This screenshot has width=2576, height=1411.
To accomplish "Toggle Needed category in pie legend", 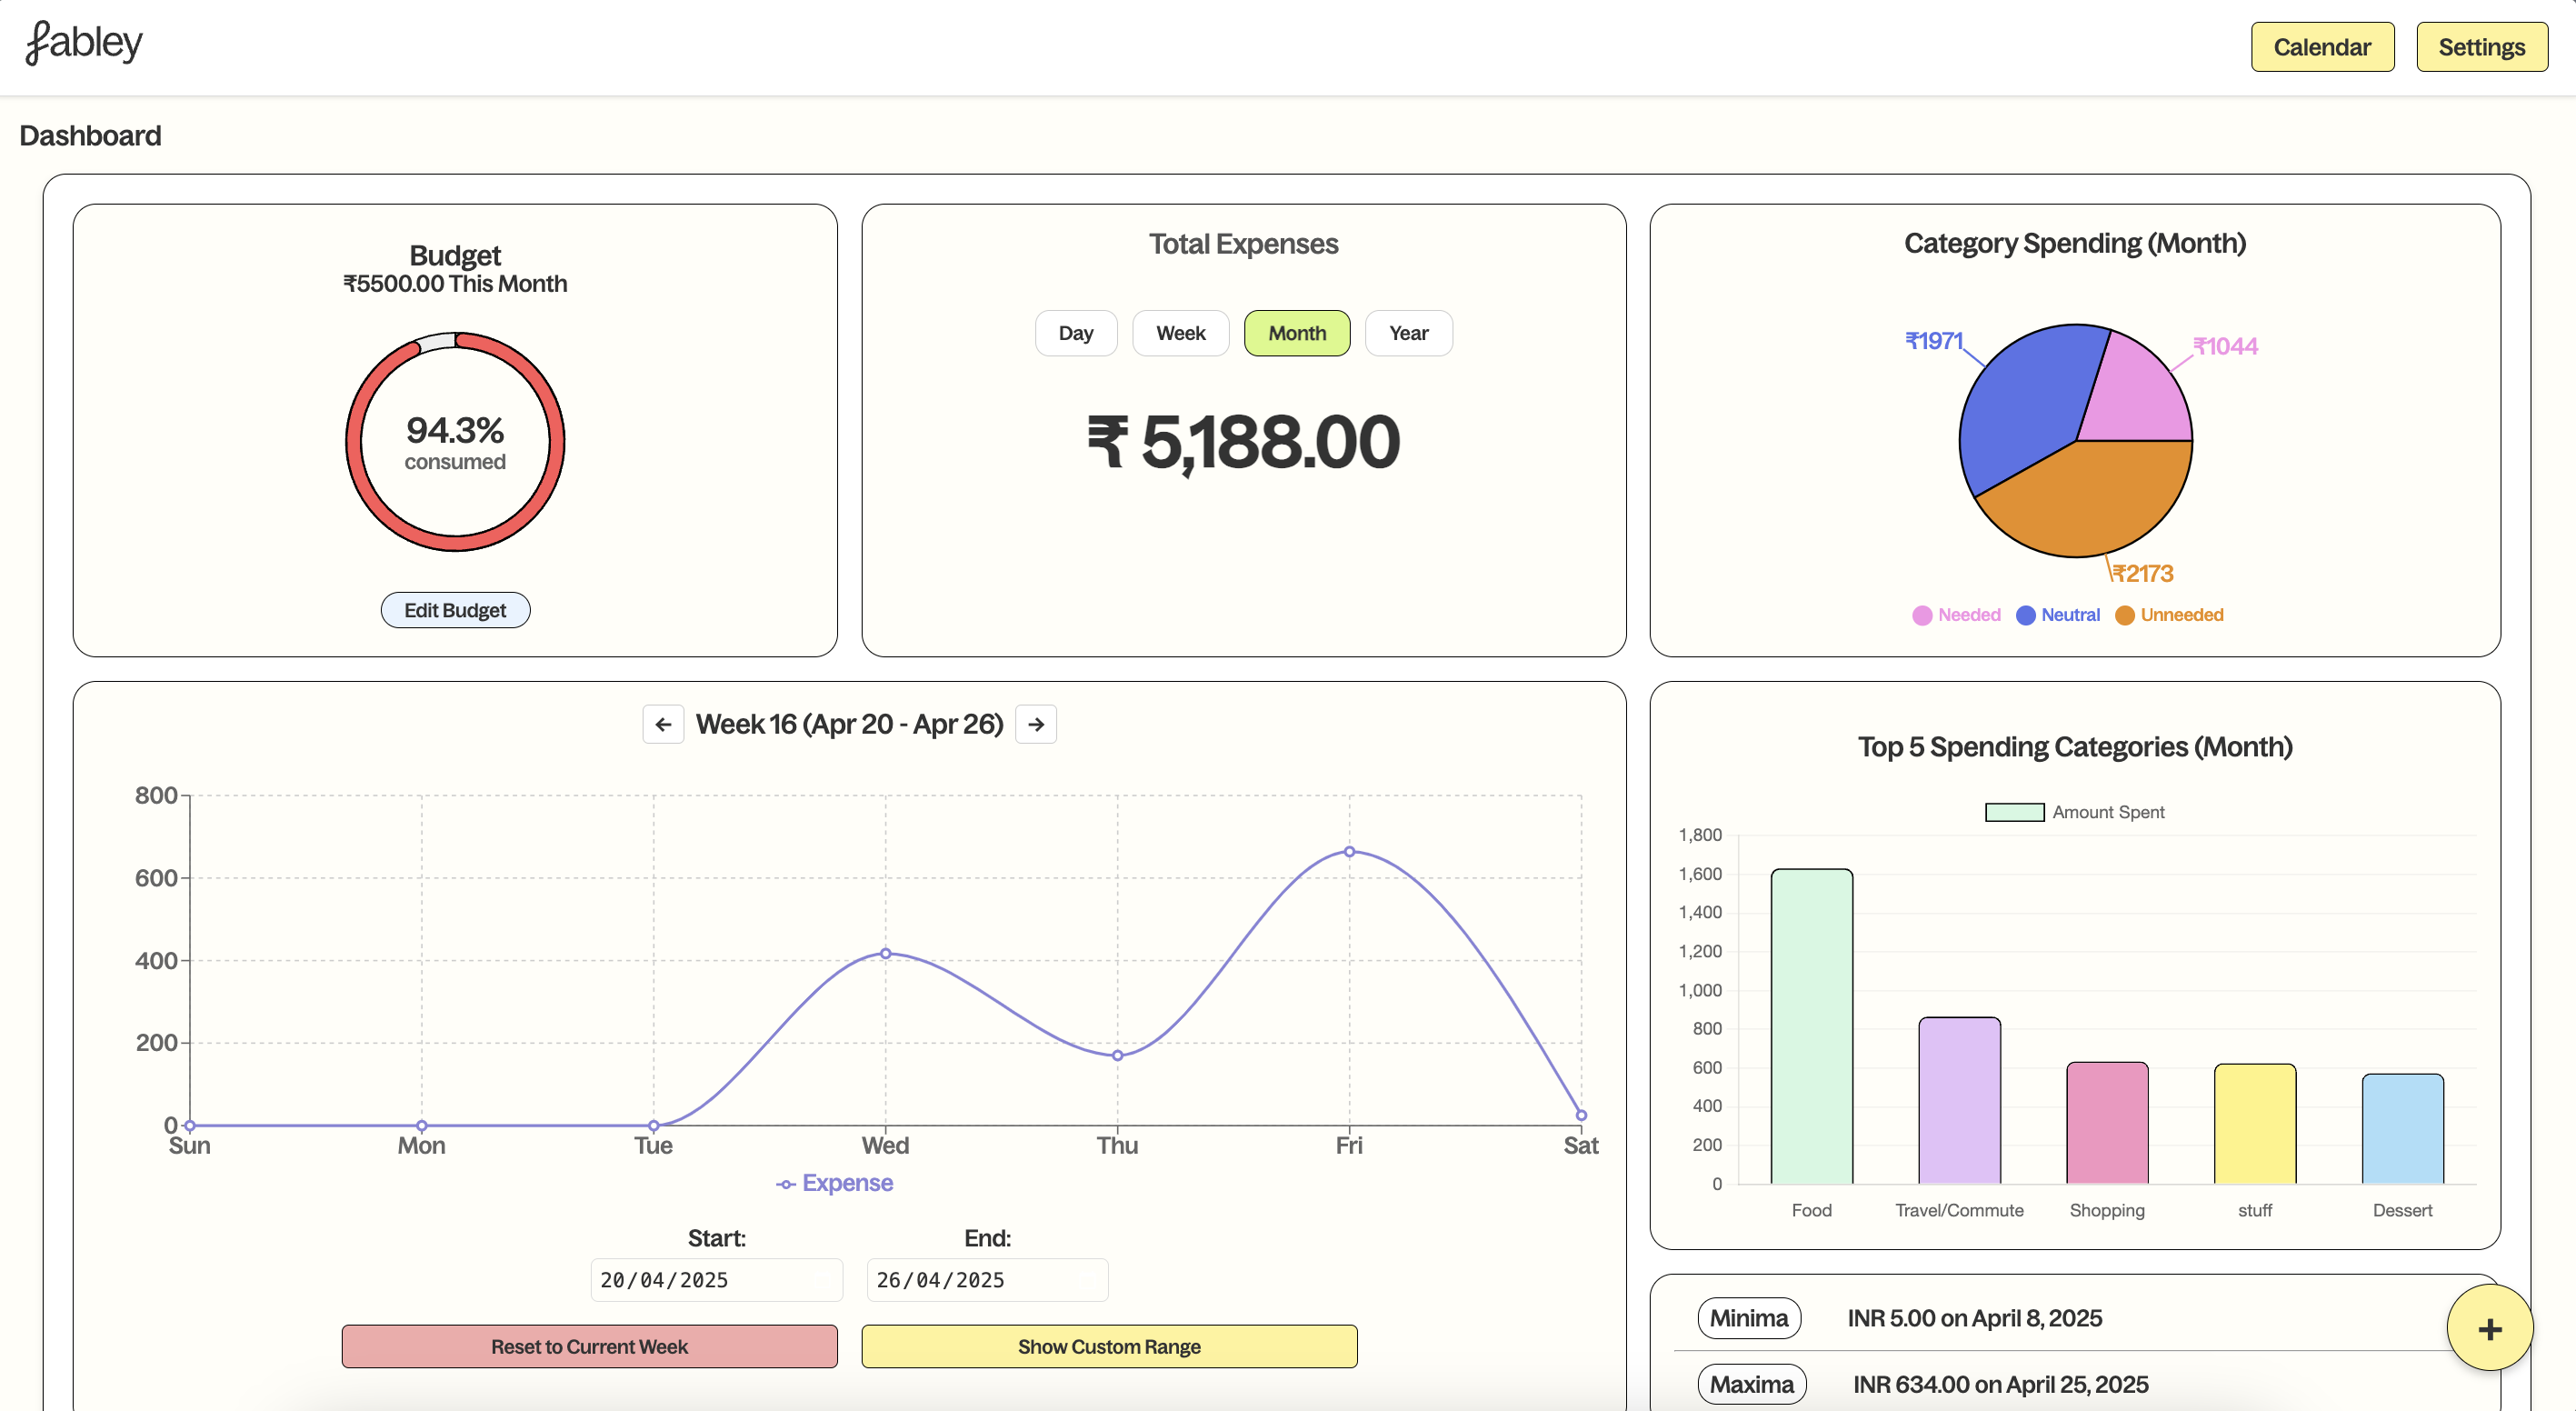I will click(x=1955, y=615).
